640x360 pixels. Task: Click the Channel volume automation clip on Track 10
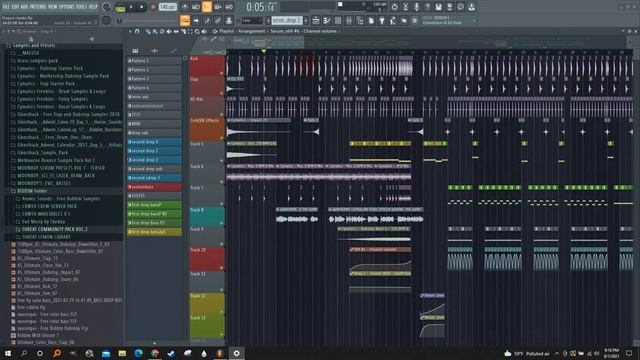pyautogui.click(x=380, y=259)
